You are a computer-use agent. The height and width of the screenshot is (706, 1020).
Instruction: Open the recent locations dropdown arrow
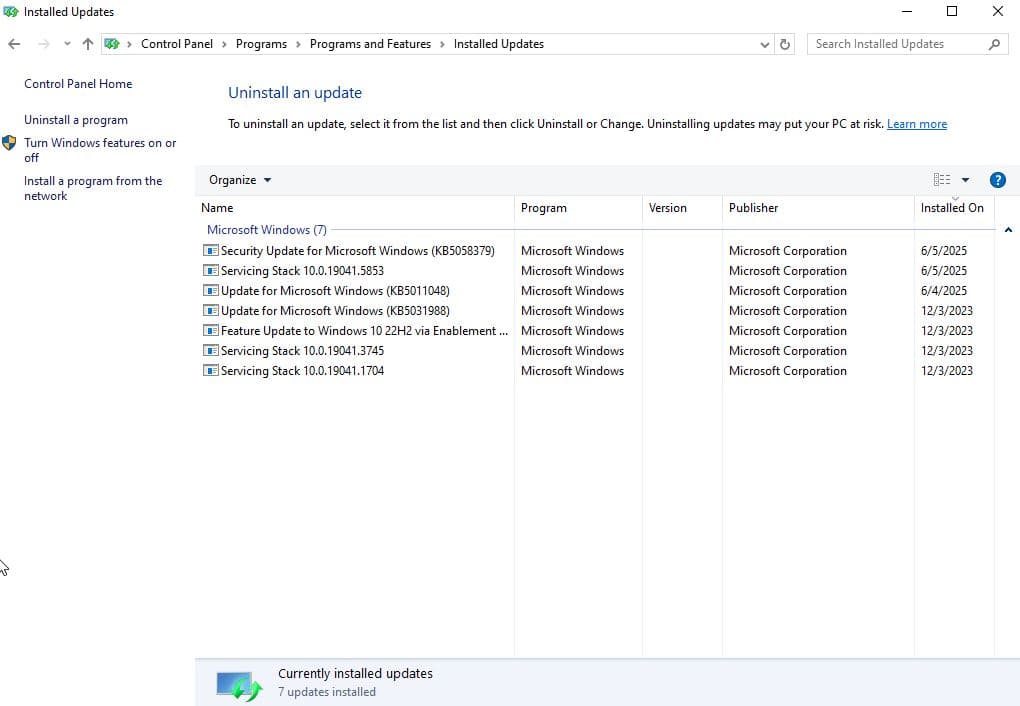[x=67, y=44]
